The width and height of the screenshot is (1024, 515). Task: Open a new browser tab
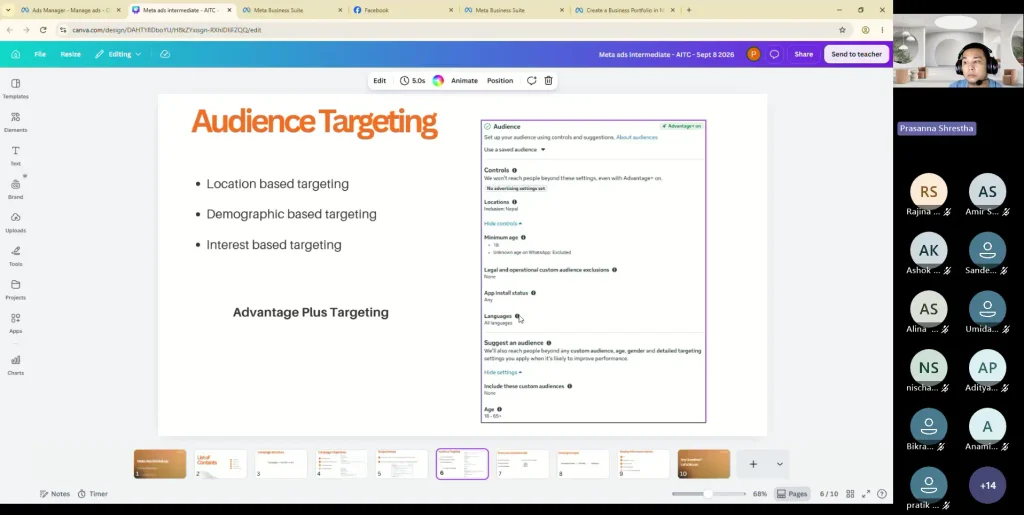point(688,10)
